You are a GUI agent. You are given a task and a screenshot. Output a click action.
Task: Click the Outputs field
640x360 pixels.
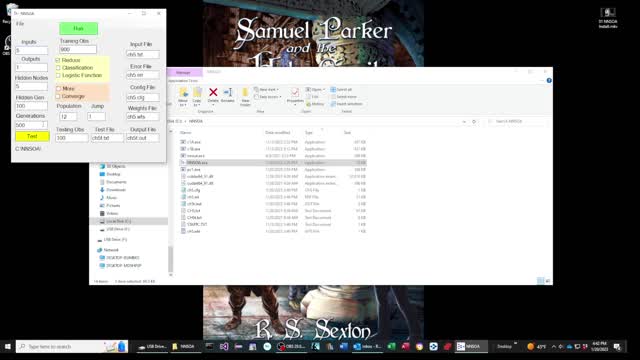pos(31,67)
